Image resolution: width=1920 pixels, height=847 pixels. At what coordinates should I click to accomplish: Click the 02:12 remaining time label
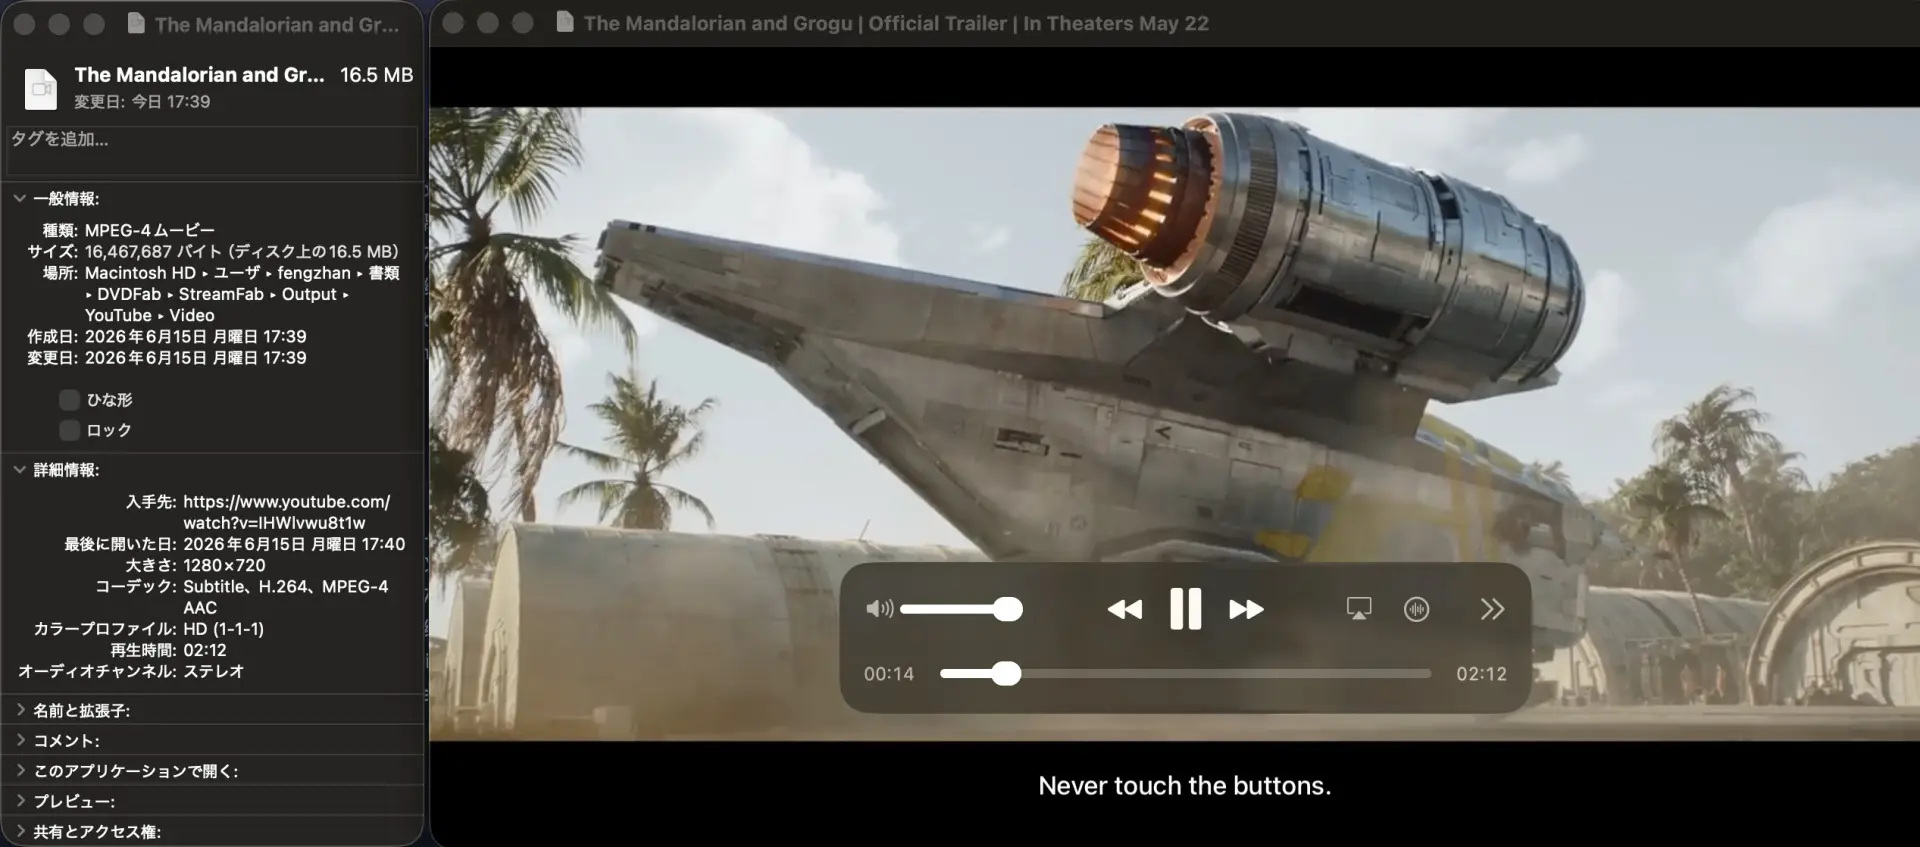pos(1481,674)
